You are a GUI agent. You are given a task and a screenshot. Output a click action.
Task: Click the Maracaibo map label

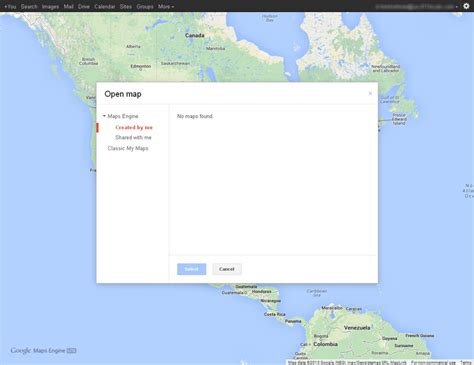tap(332, 308)
